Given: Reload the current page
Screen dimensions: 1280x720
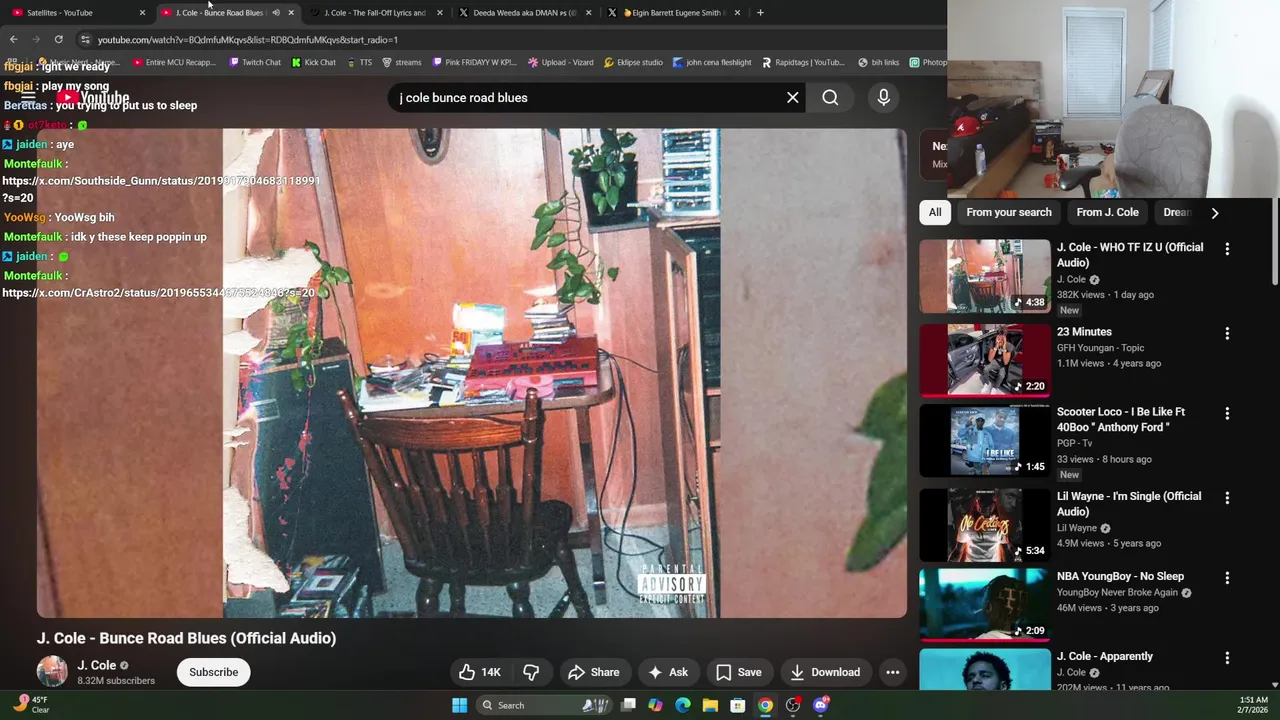Looking at the screenshot, I should (58, 39).
